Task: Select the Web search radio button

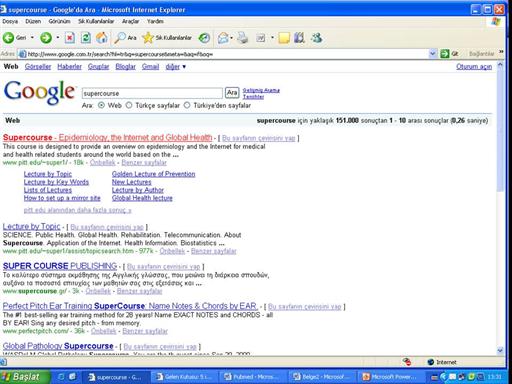Action: [x=101, y=105]
